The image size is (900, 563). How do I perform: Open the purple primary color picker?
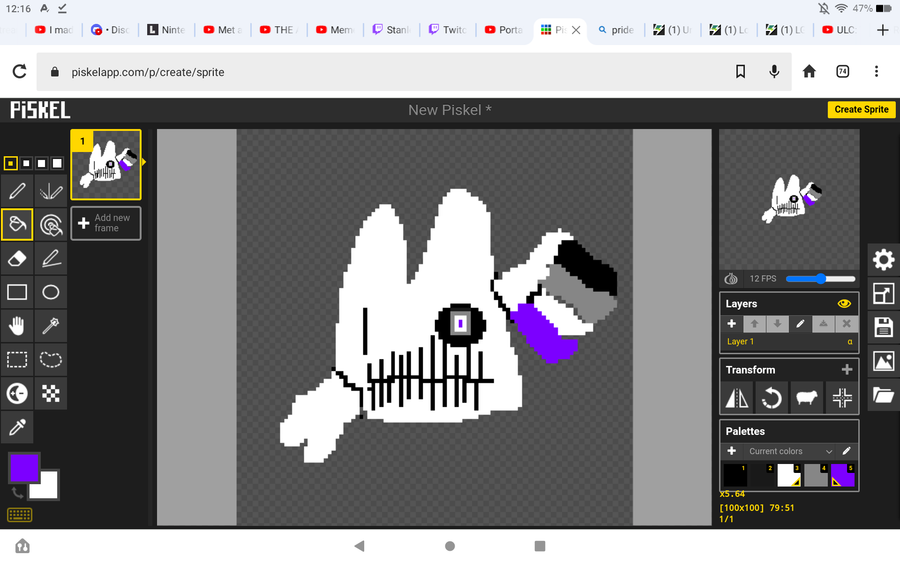pyautogui.click(x=24, y=468)
